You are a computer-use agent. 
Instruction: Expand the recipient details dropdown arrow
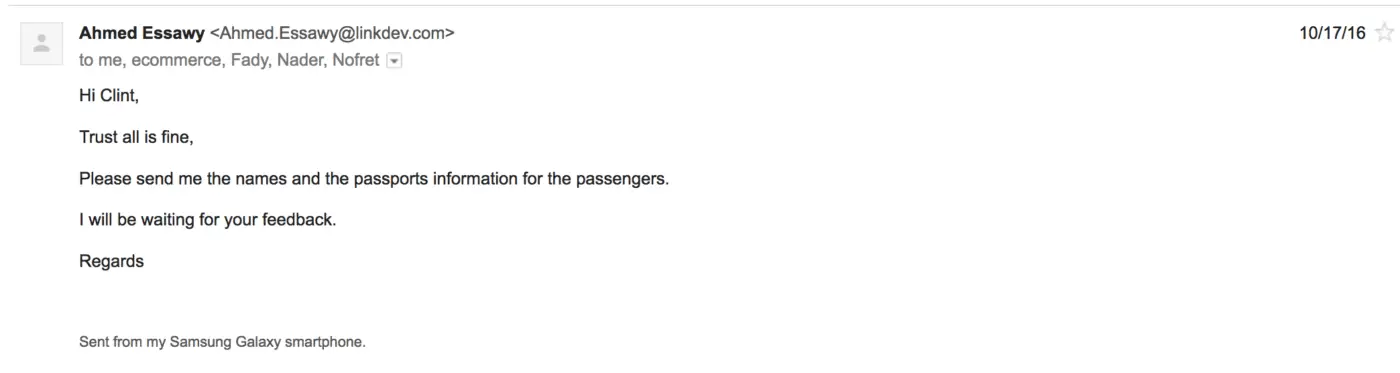pos(393,61)
